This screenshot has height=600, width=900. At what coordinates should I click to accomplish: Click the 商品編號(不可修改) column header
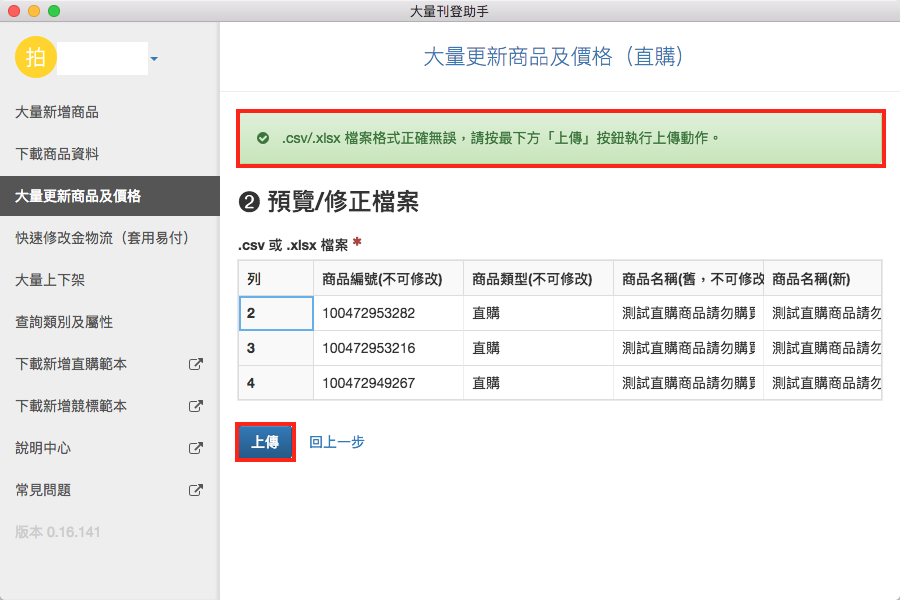pos(388,278)
